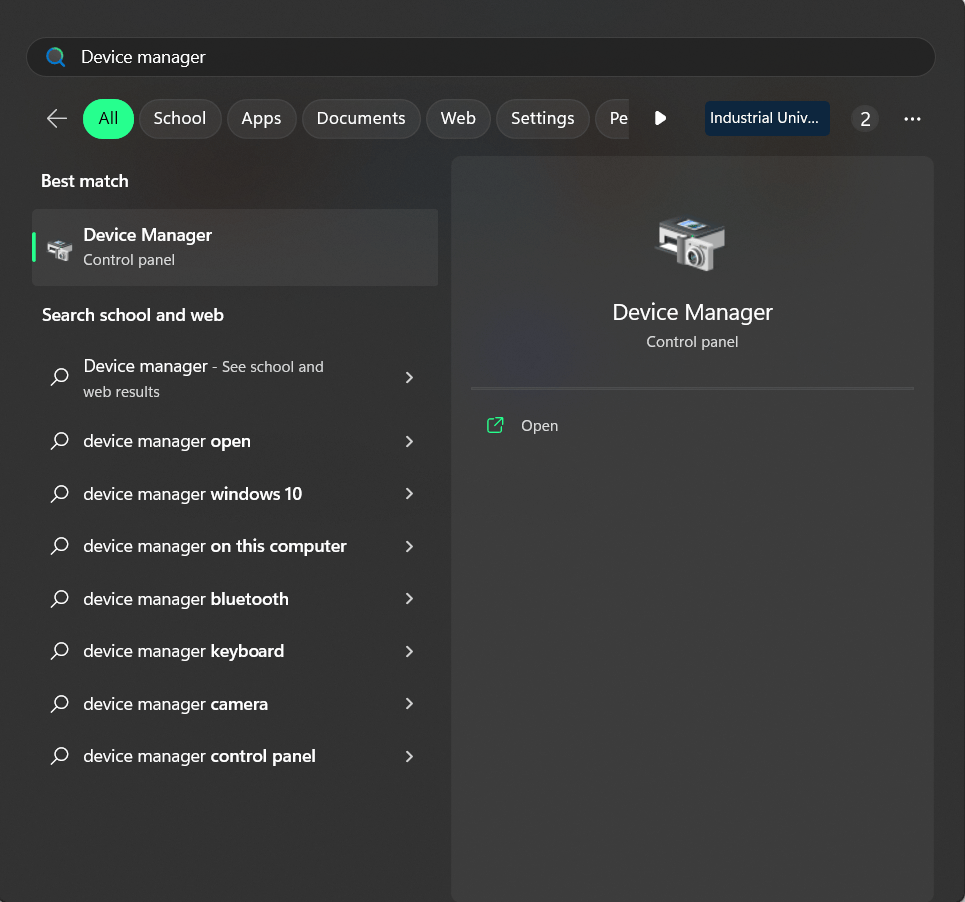Click the magnifier icon beside 'device manager camera'
This screenshot has width=965, height=902.
coord(60,704)
